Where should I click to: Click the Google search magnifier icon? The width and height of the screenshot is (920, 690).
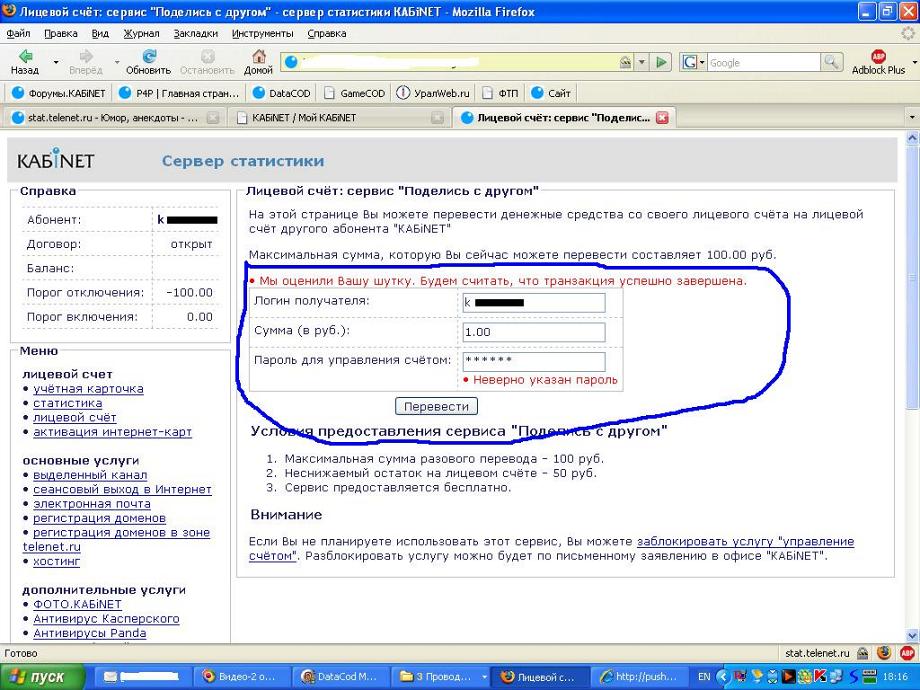coord(831,62)
